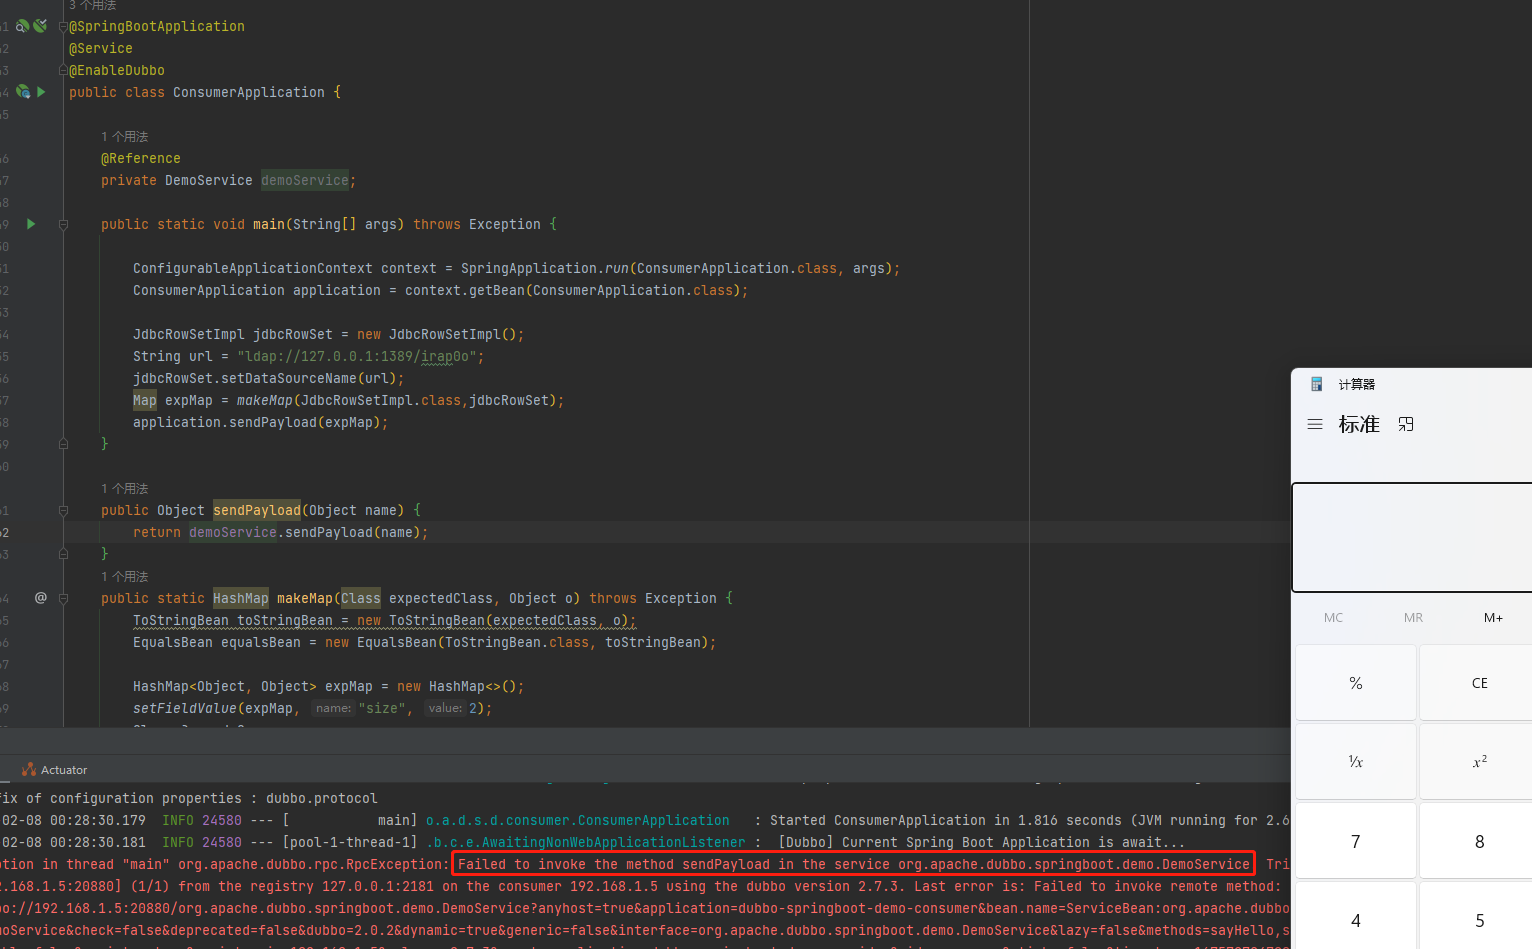Collapse the main method fold marker
This screenshot has height=949, width=1532.
pyautogui.click(x=63, y=224)
